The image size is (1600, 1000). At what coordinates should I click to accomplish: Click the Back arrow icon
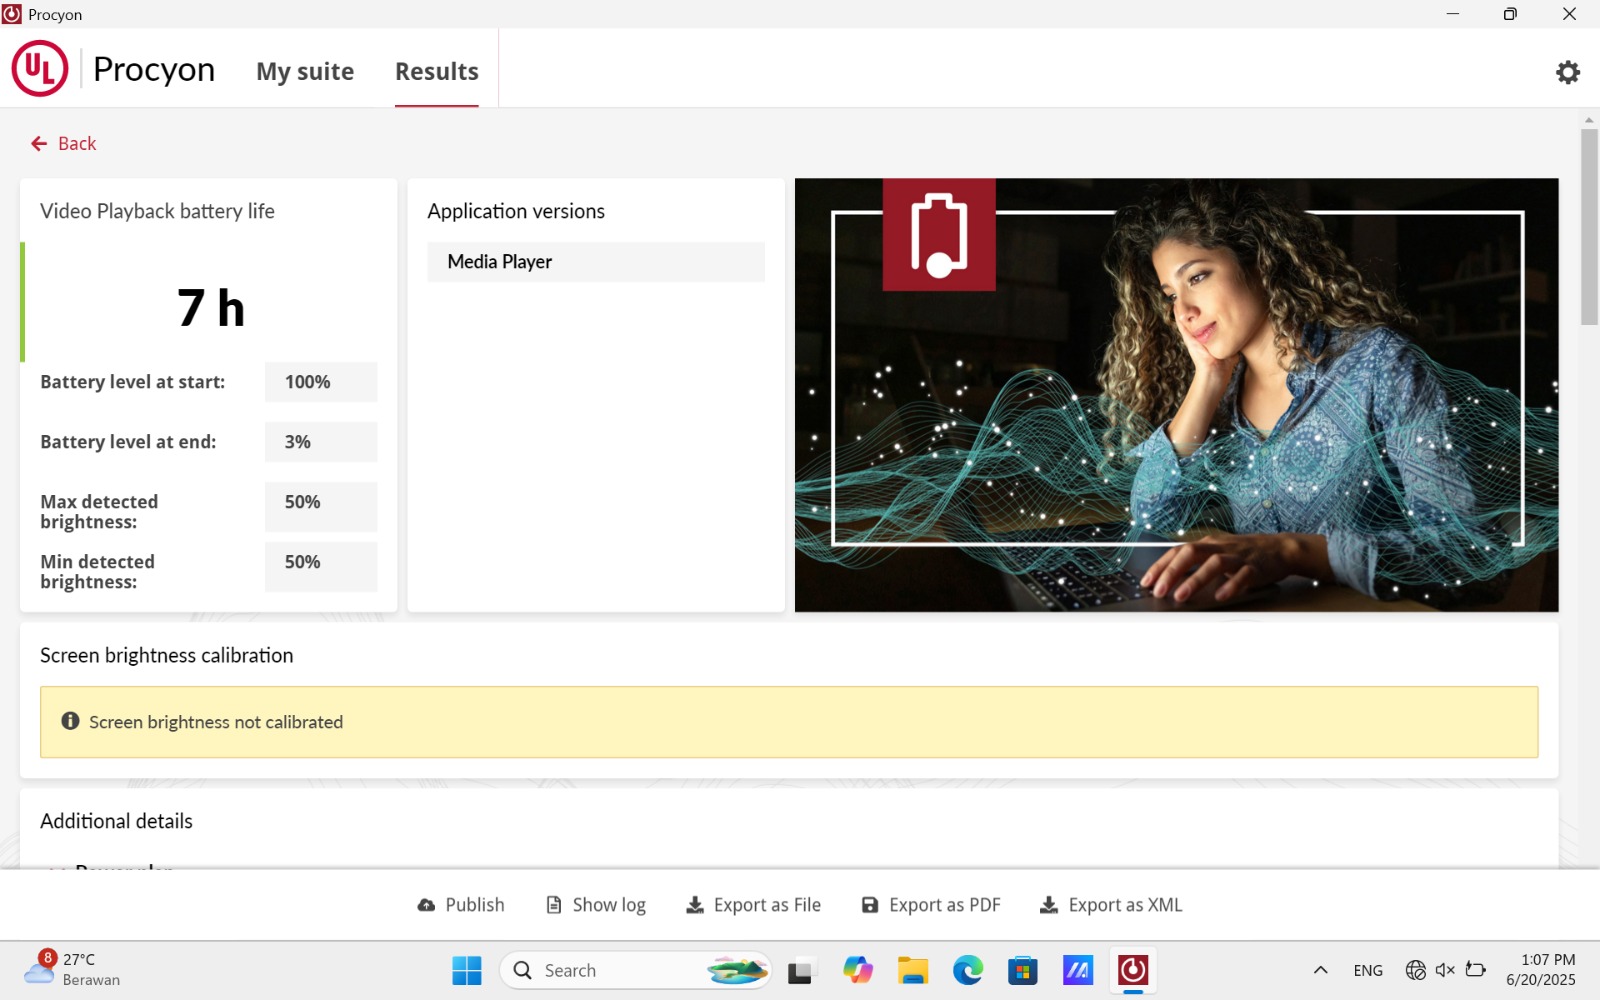tap(39, 144)
